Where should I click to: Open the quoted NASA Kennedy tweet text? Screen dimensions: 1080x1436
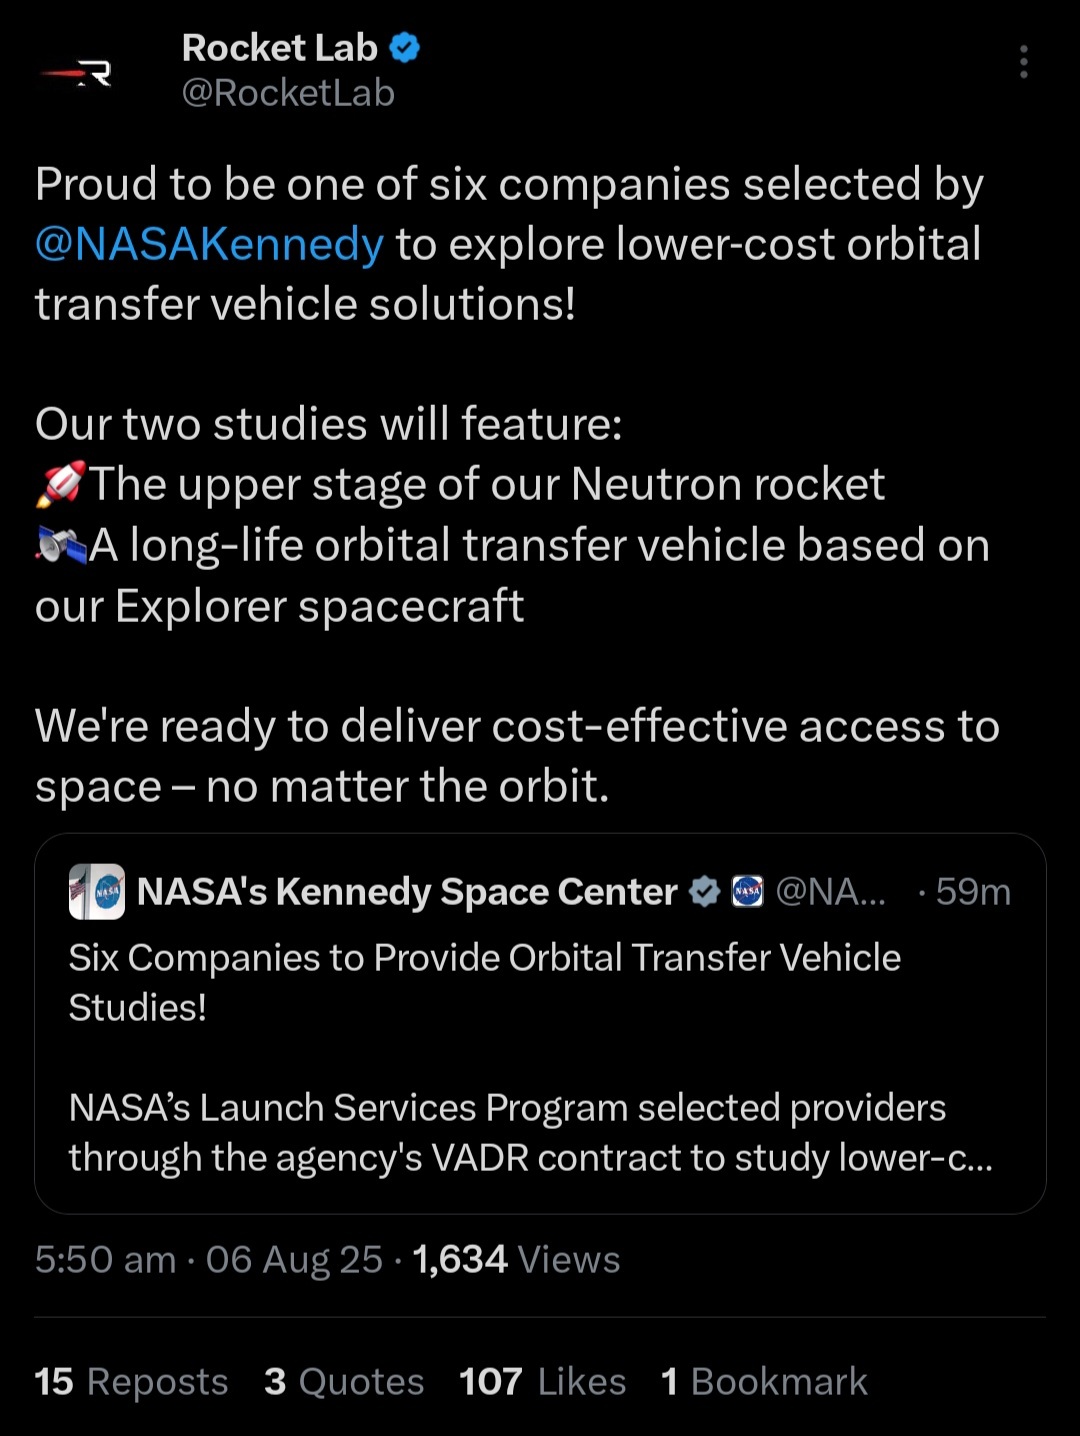pos(530,1057)
